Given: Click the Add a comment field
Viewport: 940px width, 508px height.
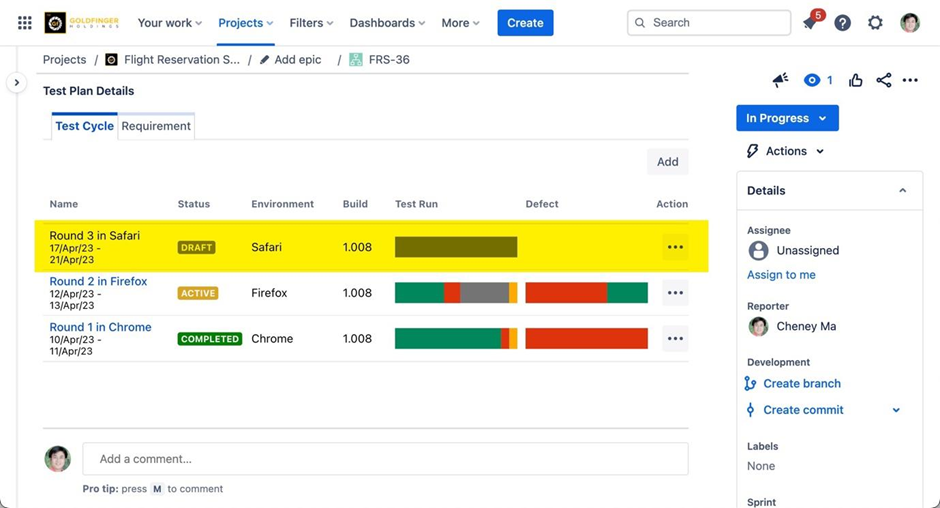Looking at the screenshot, I should [x=385, y=459].
